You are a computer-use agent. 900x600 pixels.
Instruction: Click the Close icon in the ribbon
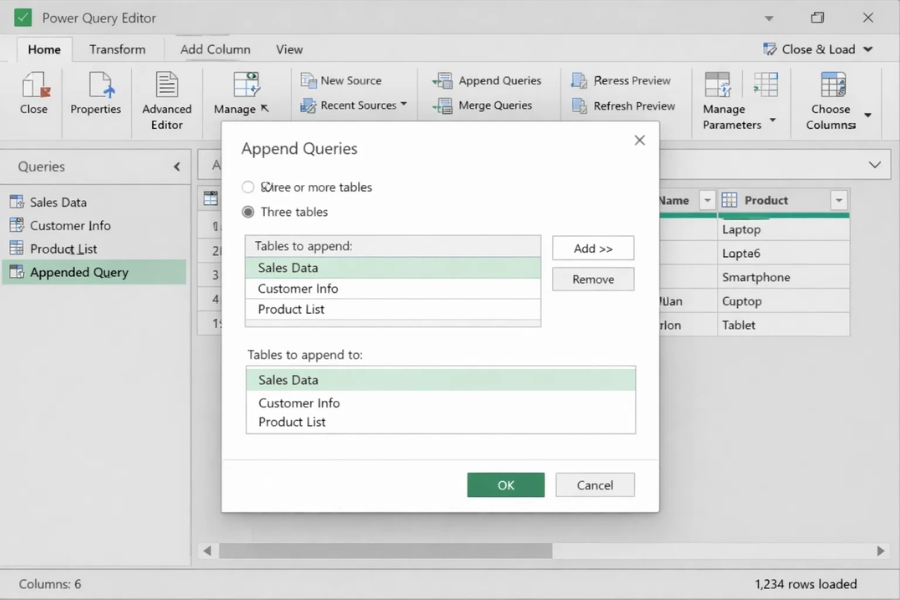coord(33,97)
